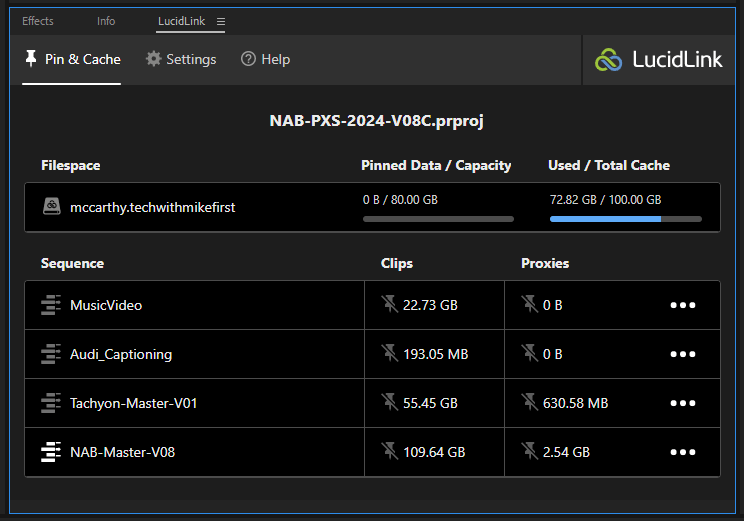The width and height of the screenshot is (744, 521).
Task: Click the pushpin icon beside Pin & Cache
Action: [x=31, y=58]
